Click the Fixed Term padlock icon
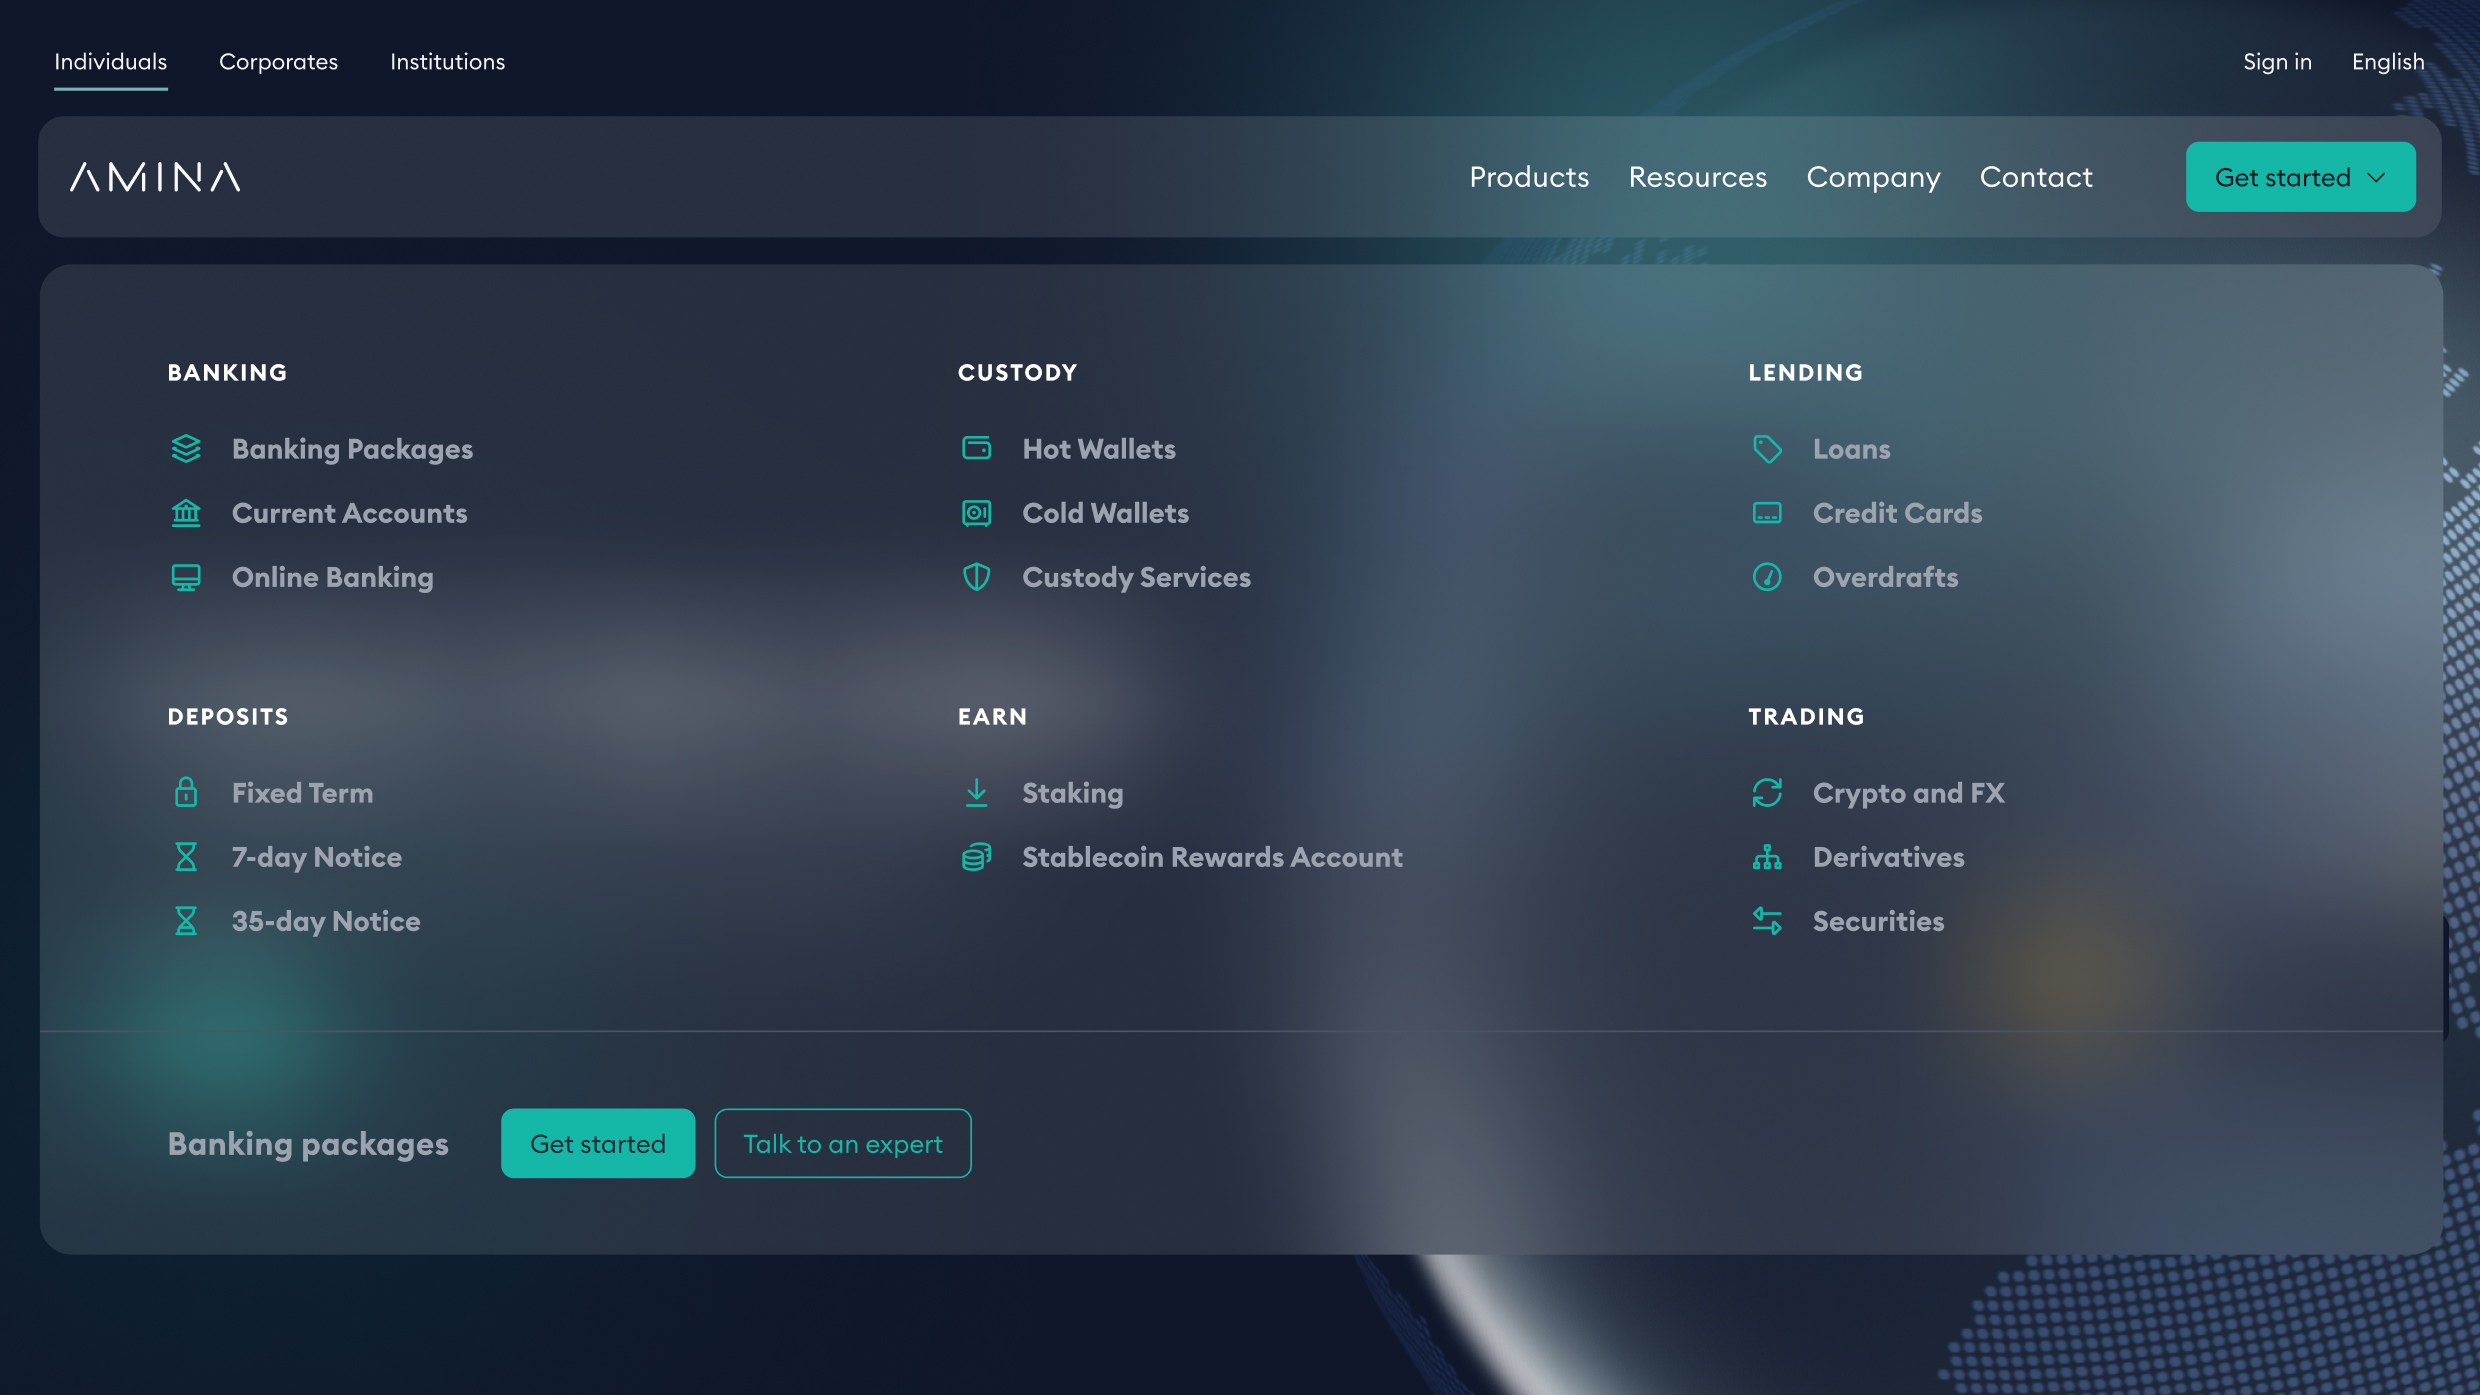The height and width of the screenshot is (1395, 2480). coord(186,793)
